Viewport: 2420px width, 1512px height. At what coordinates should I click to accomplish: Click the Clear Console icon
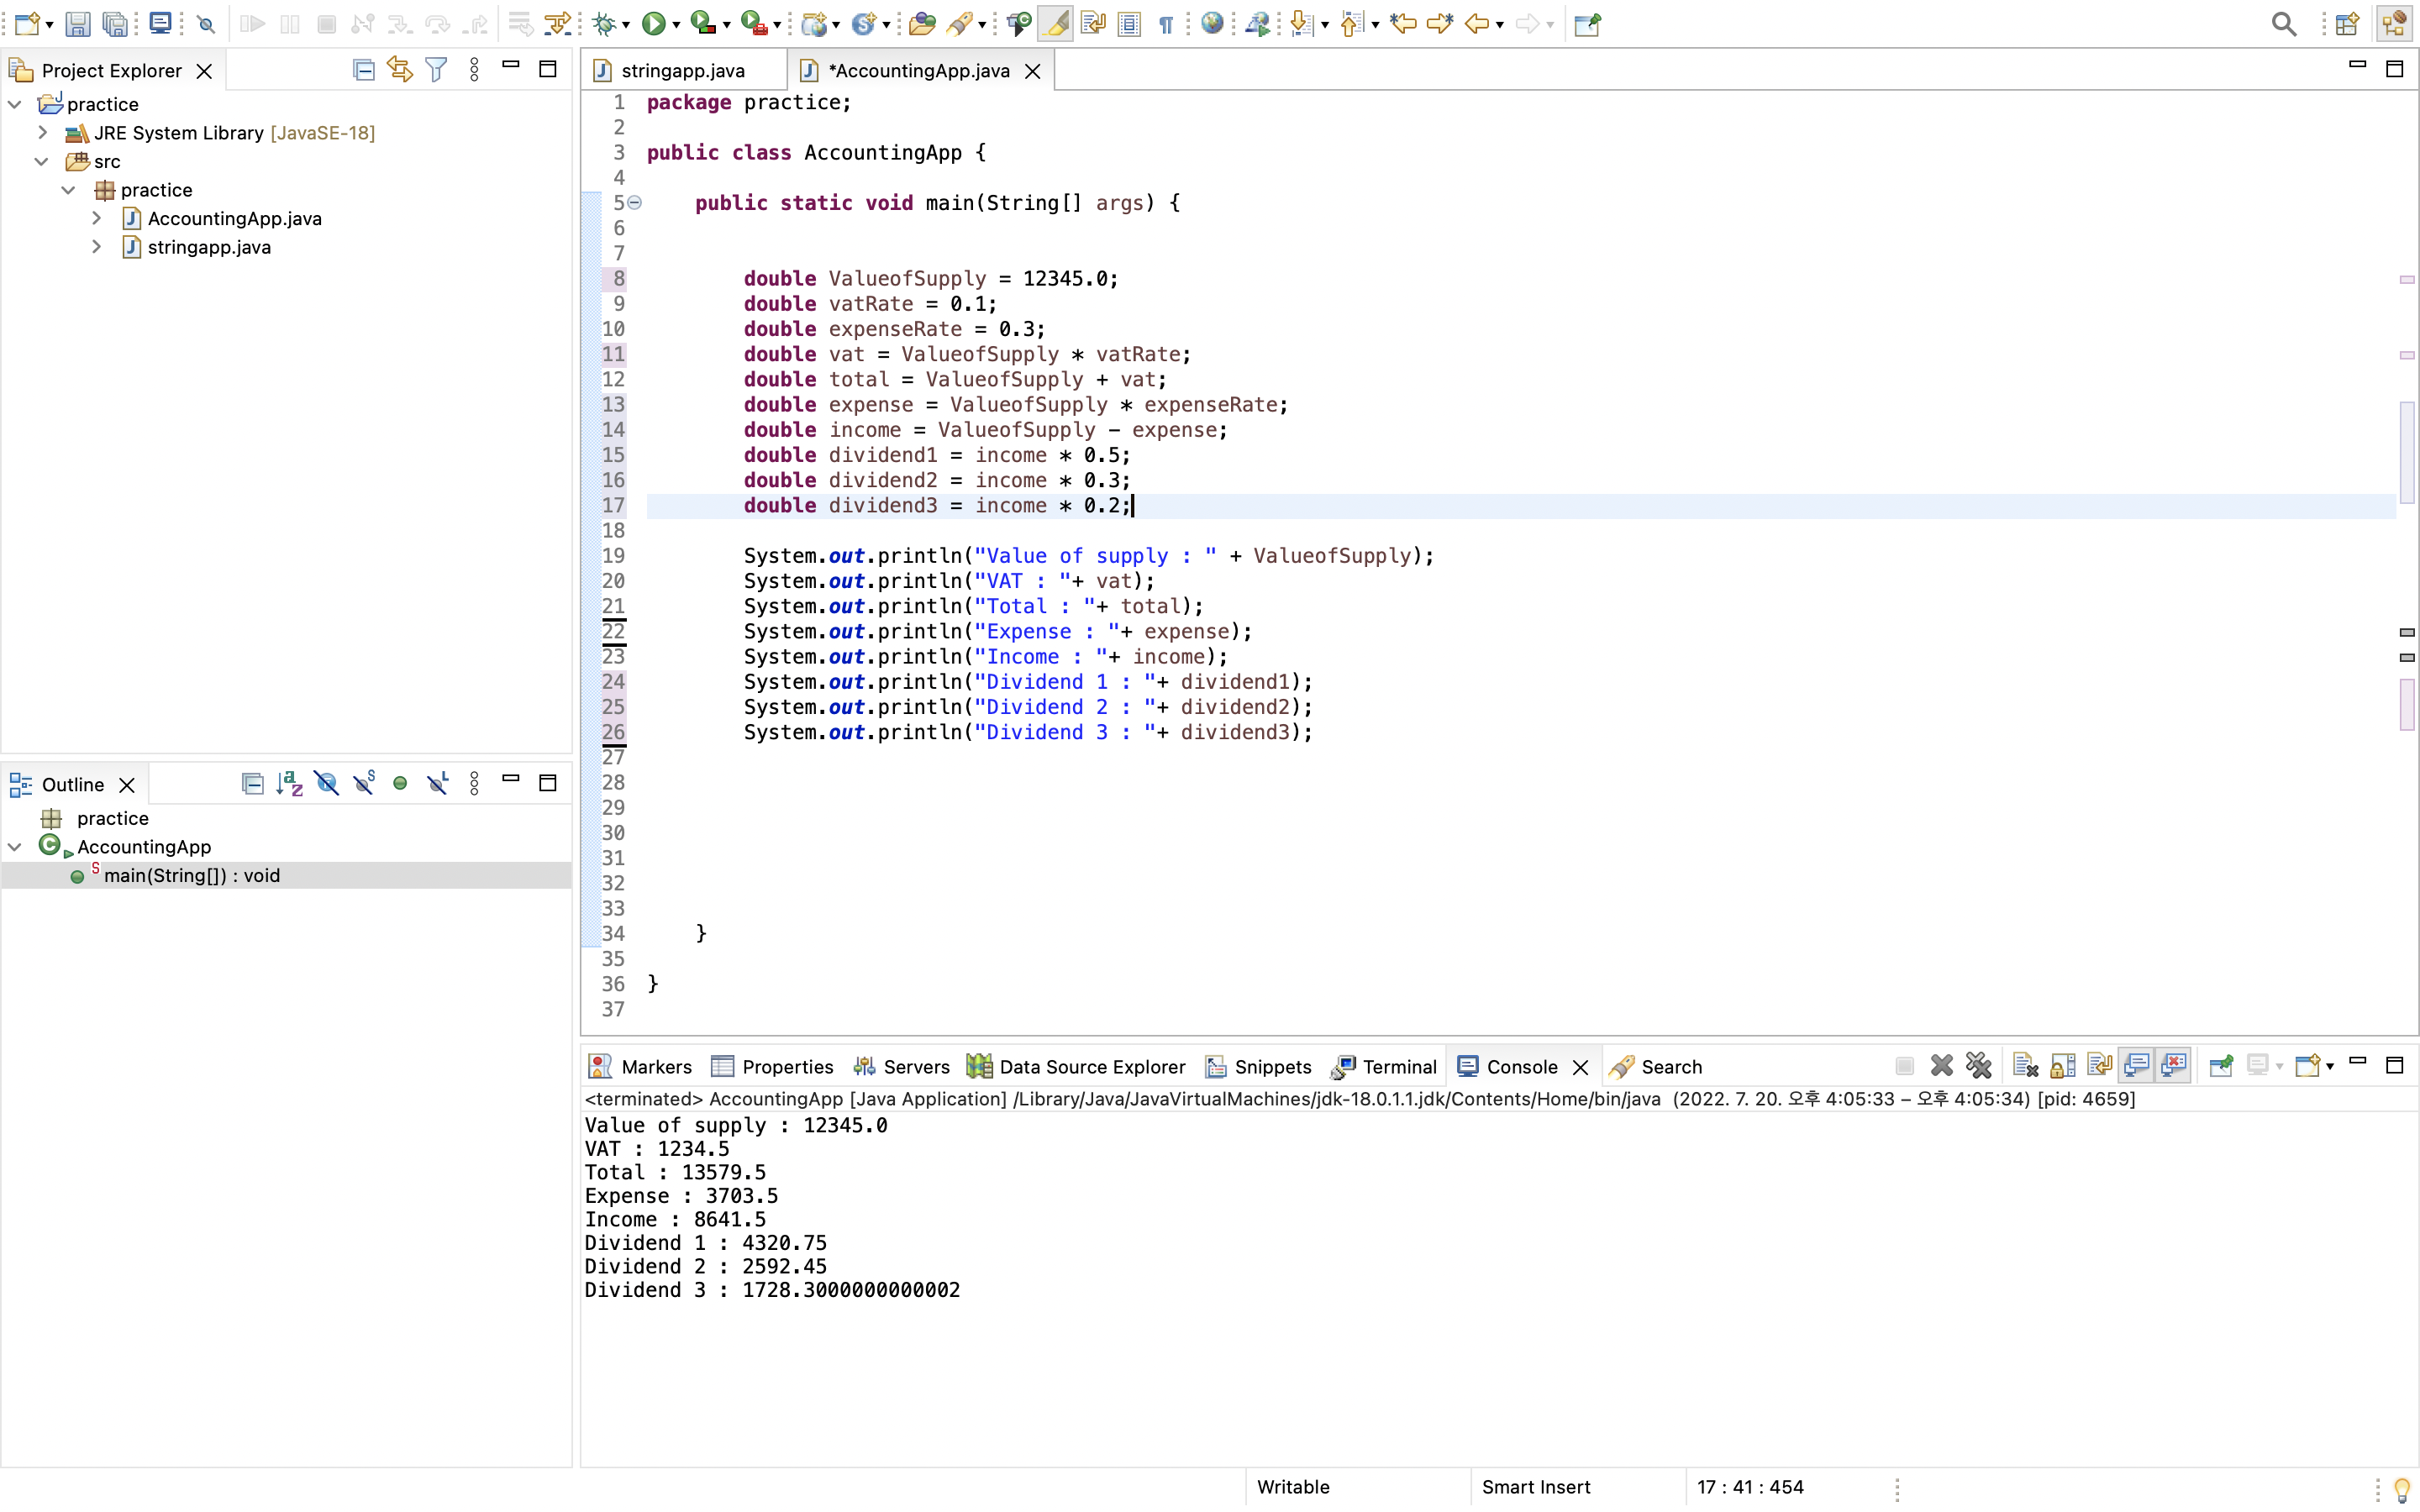(x=2025, y=1066)
